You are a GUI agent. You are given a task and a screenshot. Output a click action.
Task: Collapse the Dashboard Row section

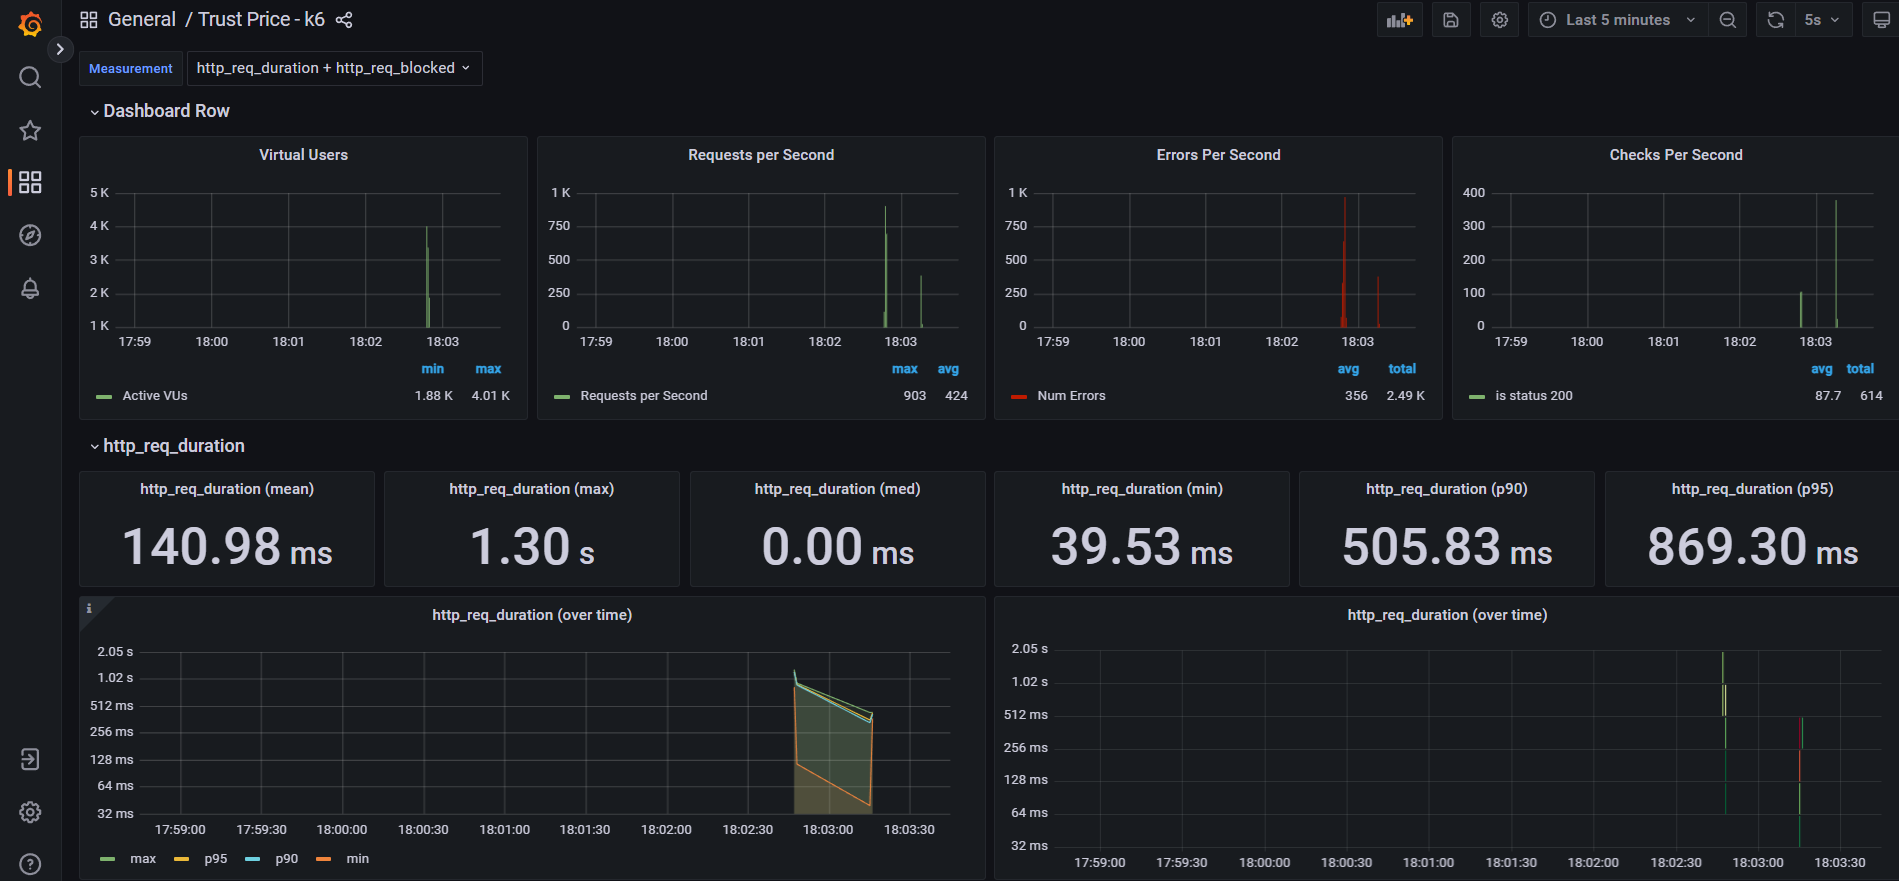pyautogui.click(x=160, y=111)
